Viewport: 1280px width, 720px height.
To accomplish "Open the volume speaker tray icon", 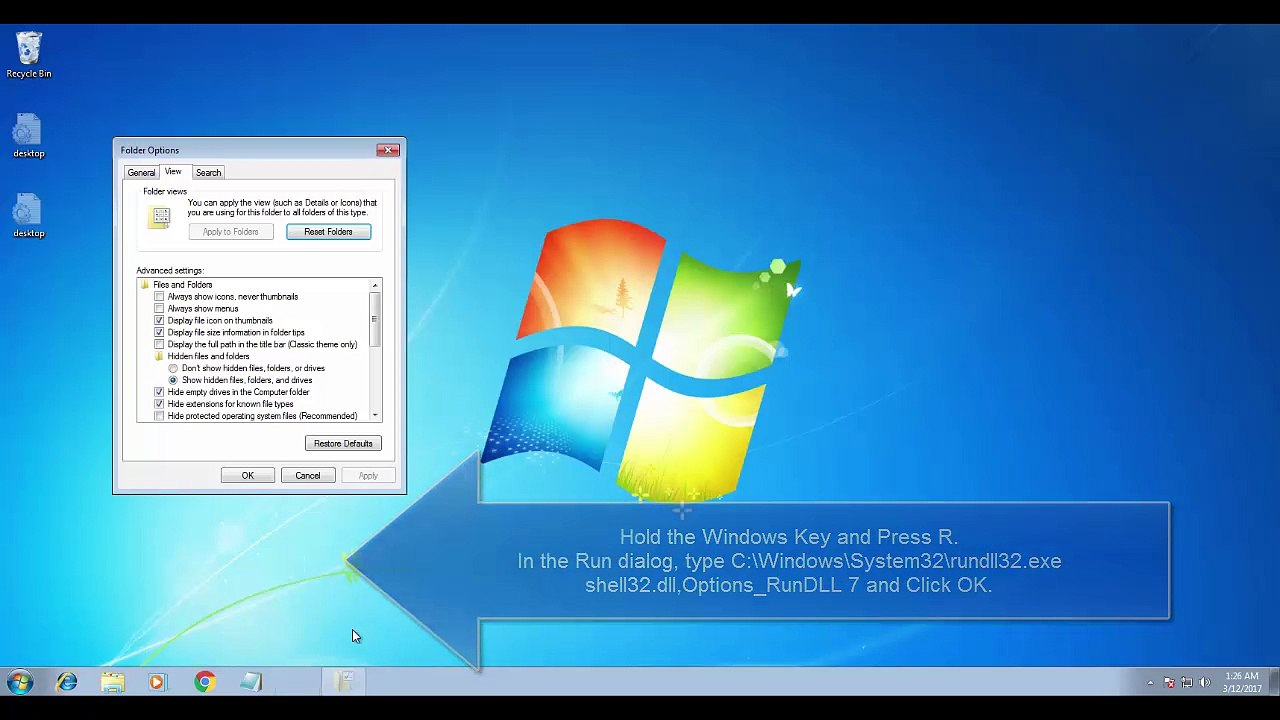I will tap(1205, 683).
